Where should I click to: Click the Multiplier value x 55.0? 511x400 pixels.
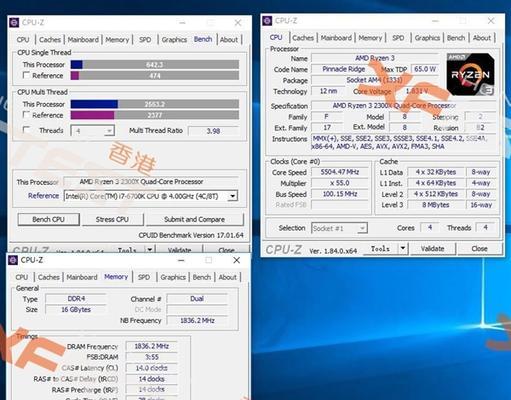click(x=340, y=183)
